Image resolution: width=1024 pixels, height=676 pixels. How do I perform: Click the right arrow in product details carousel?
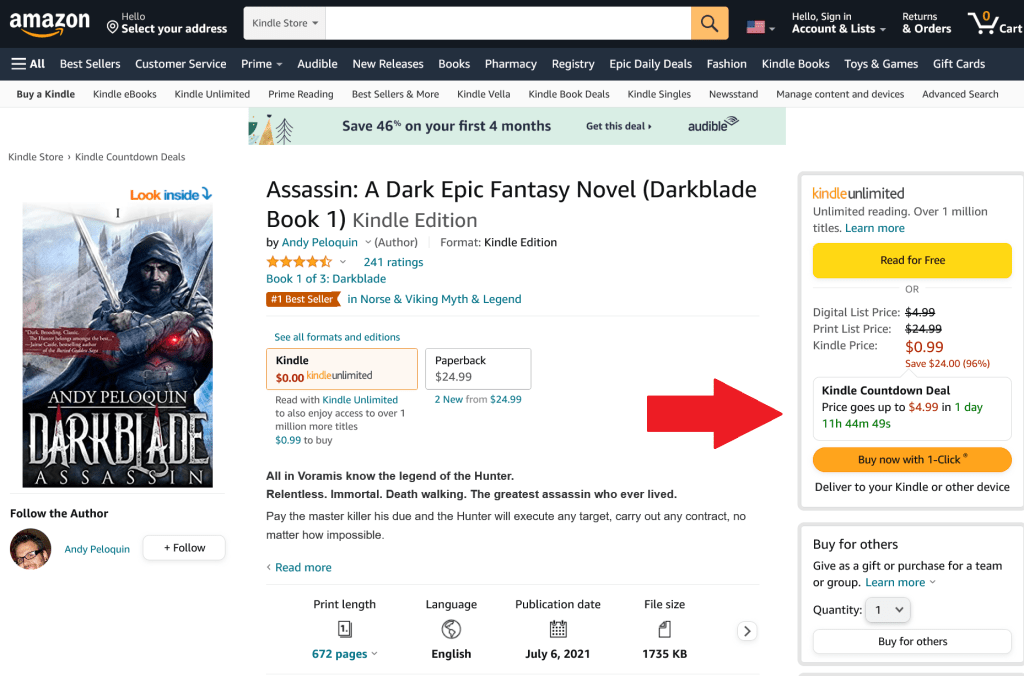747,631
